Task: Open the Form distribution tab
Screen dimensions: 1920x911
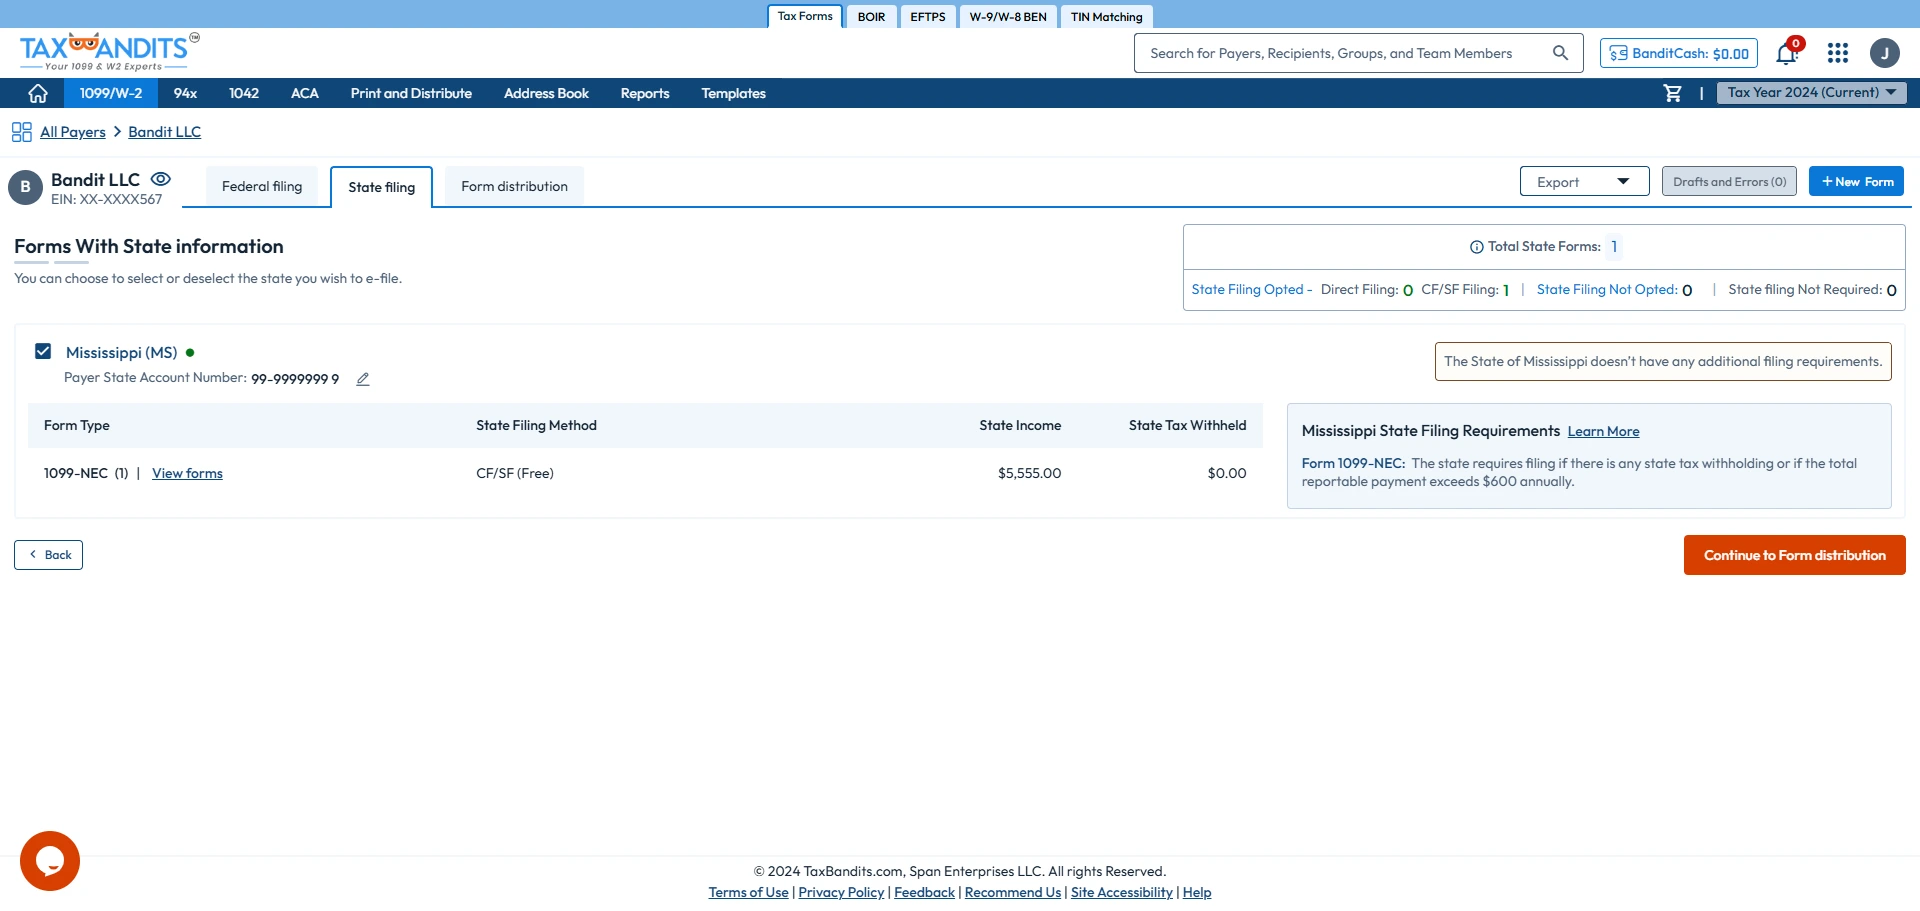Action: coord(514,187)
